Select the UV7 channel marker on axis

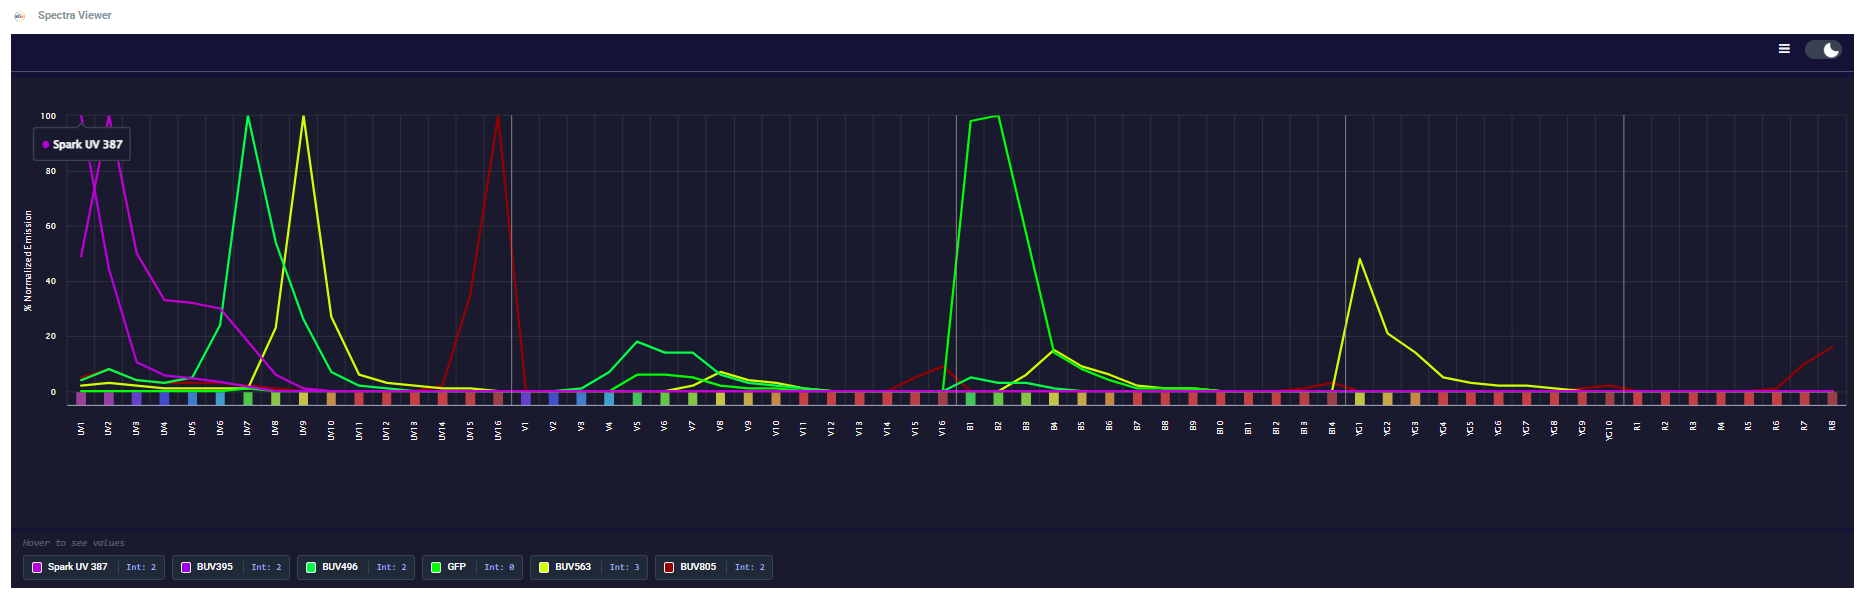coord(248,398)
